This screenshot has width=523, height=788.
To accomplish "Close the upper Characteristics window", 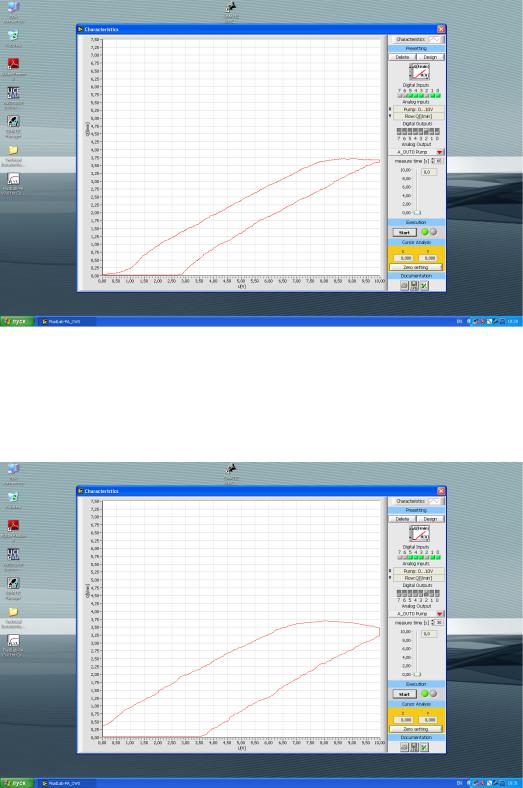I will click(441, 29).
